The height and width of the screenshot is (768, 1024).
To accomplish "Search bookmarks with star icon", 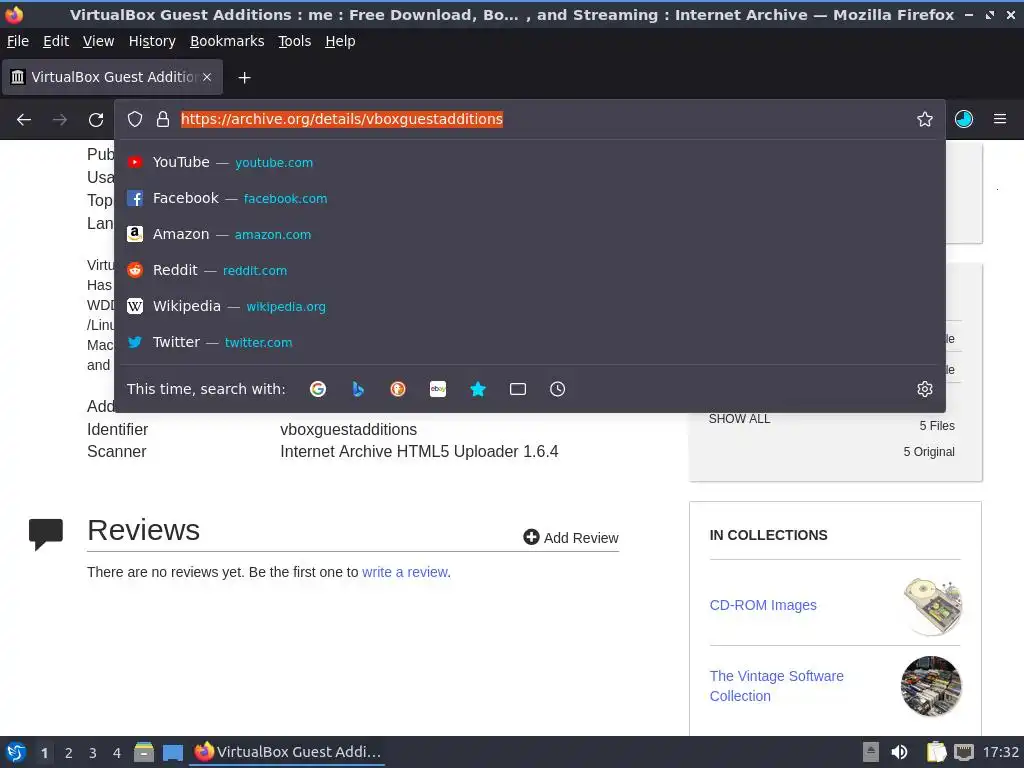I will click(x=478, y=389).
